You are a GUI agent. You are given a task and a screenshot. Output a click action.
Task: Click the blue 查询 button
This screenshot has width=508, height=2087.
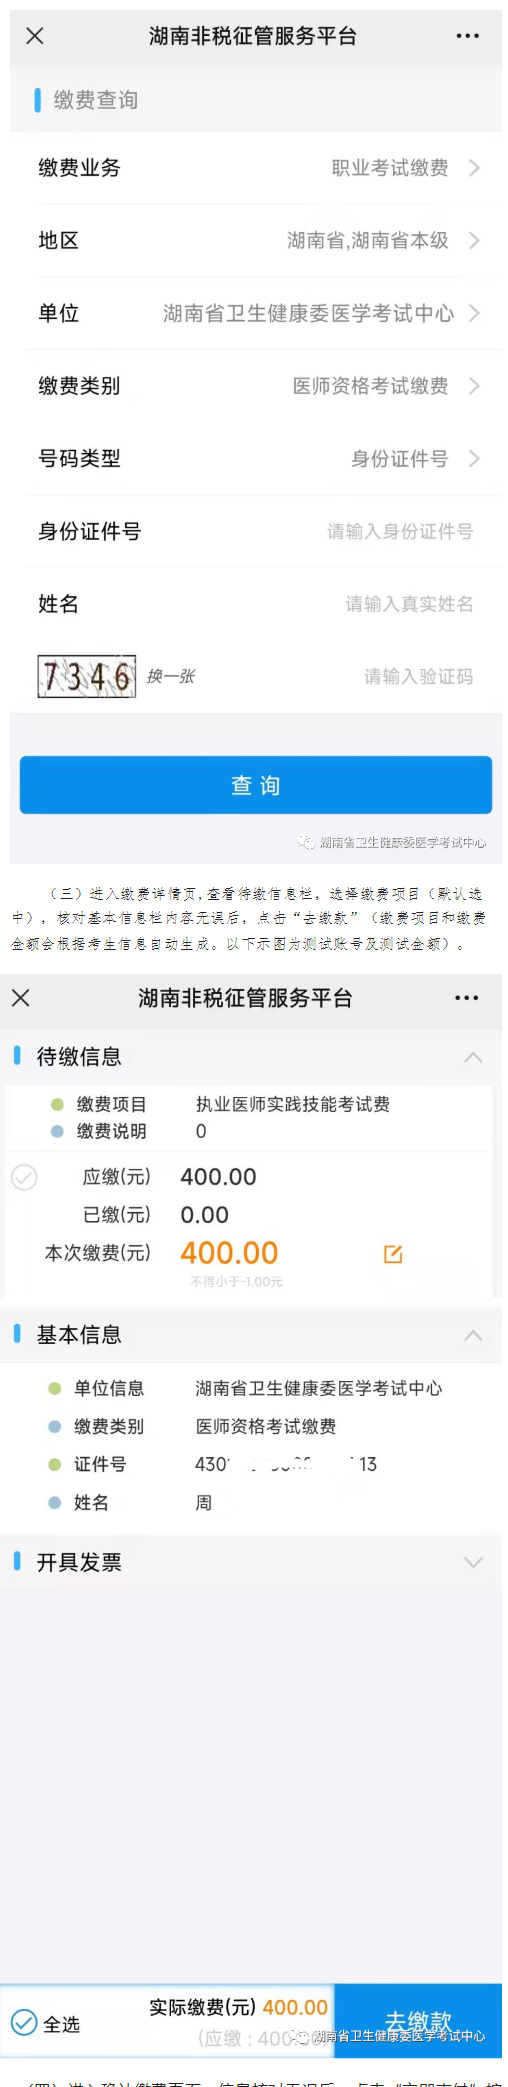(x=256, y=785)
